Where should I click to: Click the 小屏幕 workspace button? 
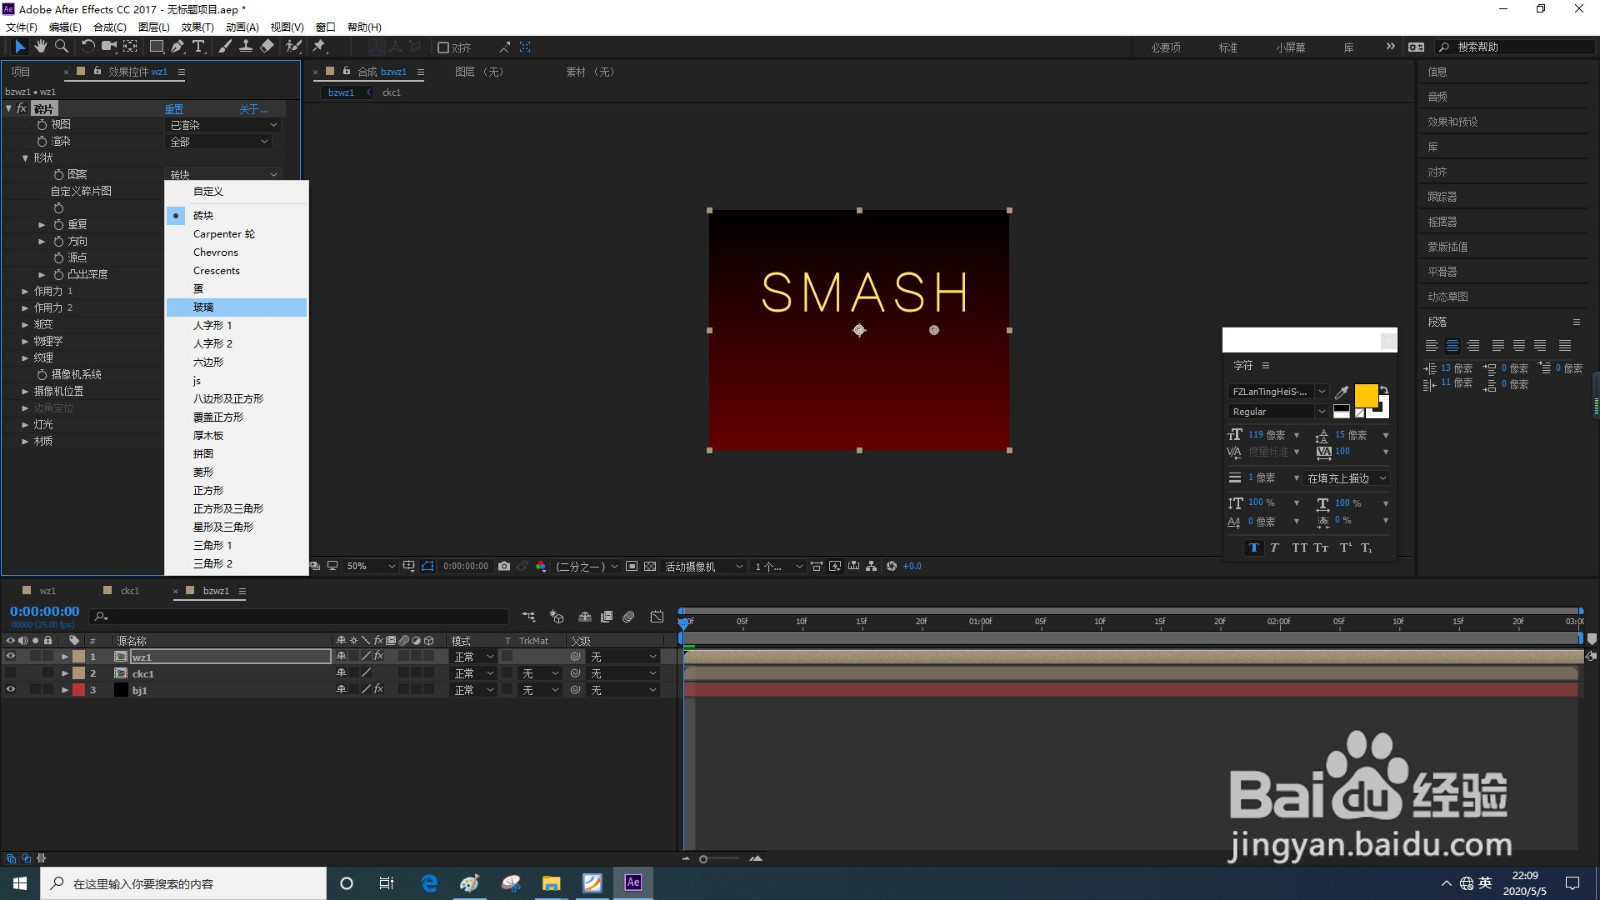point(1290,47)
